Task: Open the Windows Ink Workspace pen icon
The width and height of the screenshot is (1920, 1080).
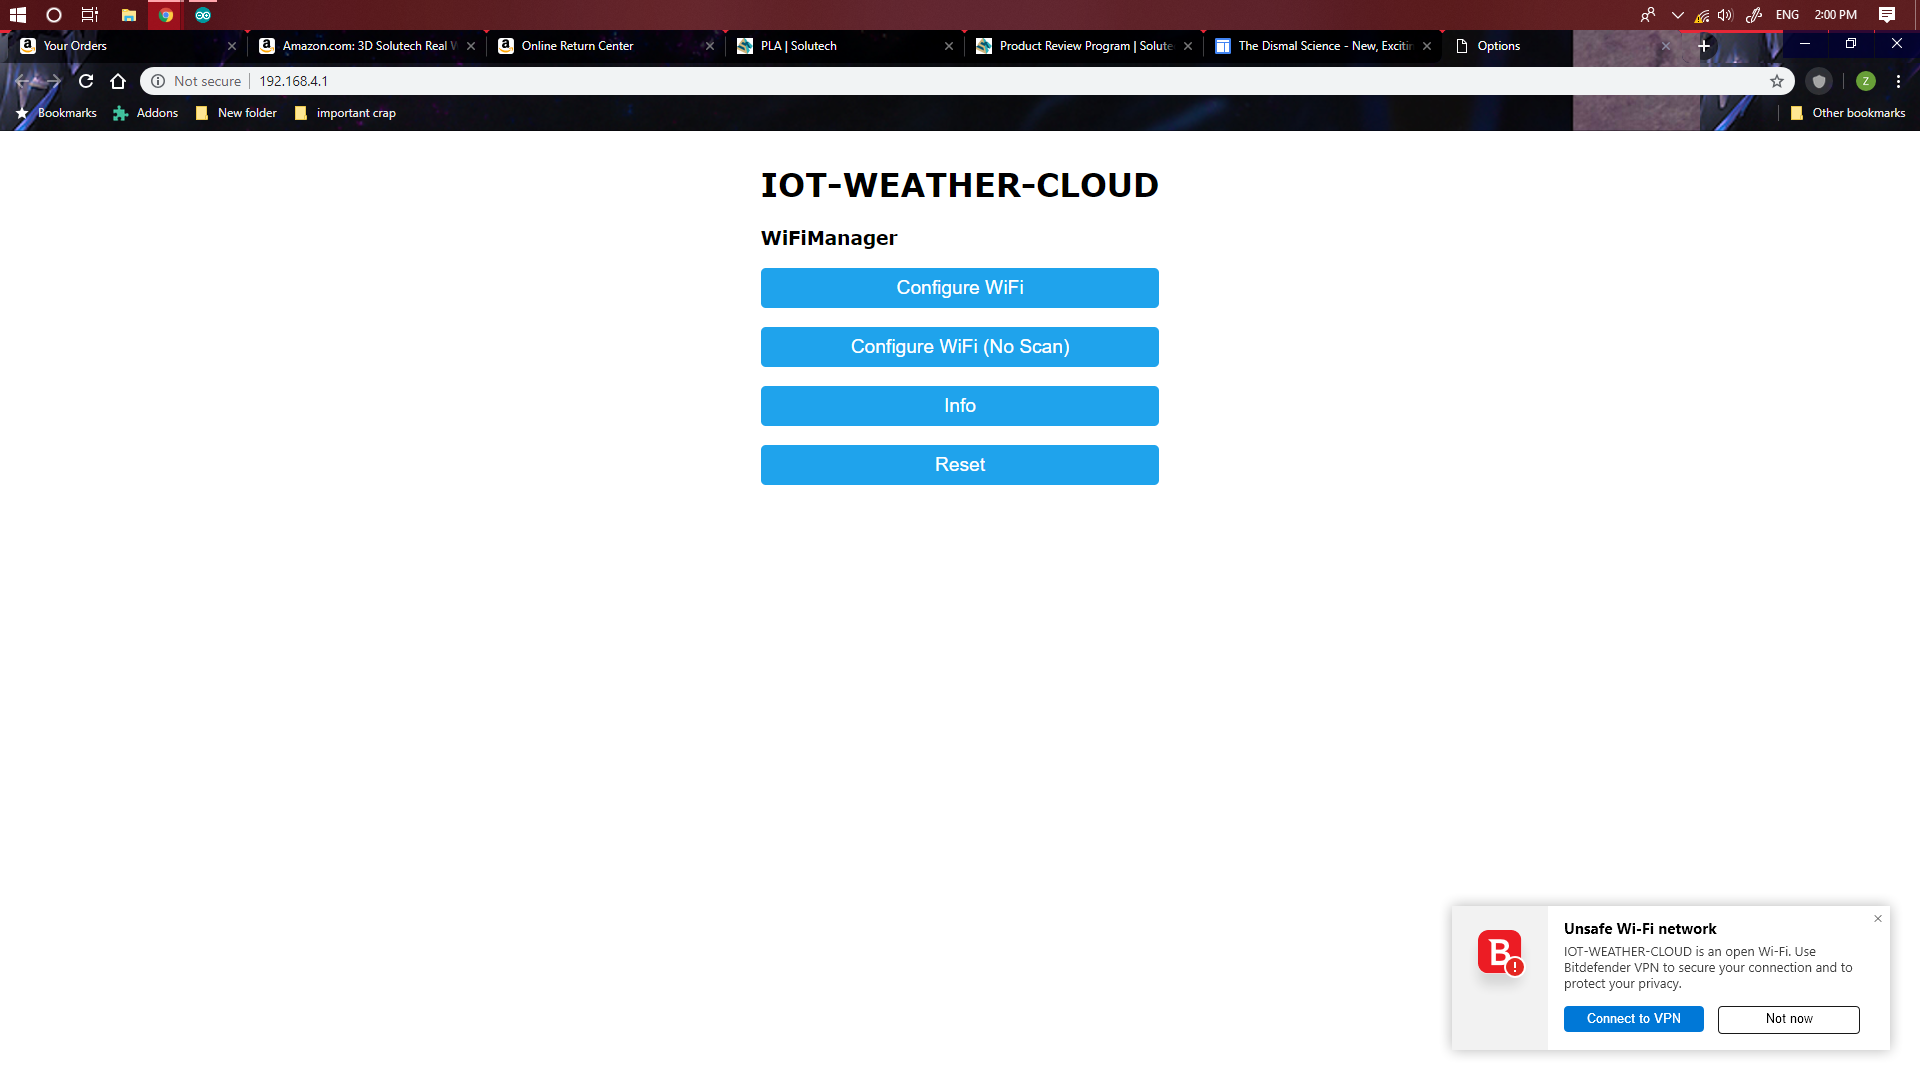Action: (x=1753, y=15)
